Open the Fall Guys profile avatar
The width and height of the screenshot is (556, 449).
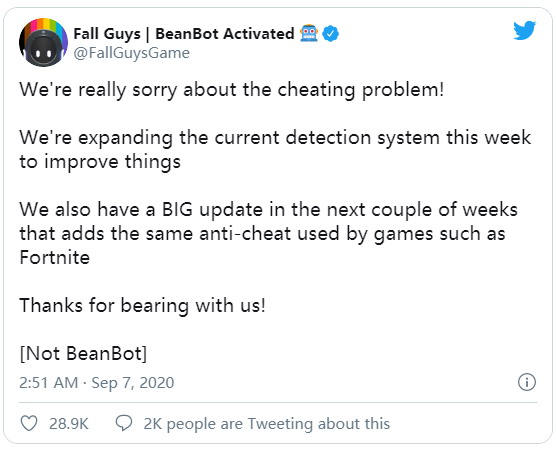click(43, 42)
